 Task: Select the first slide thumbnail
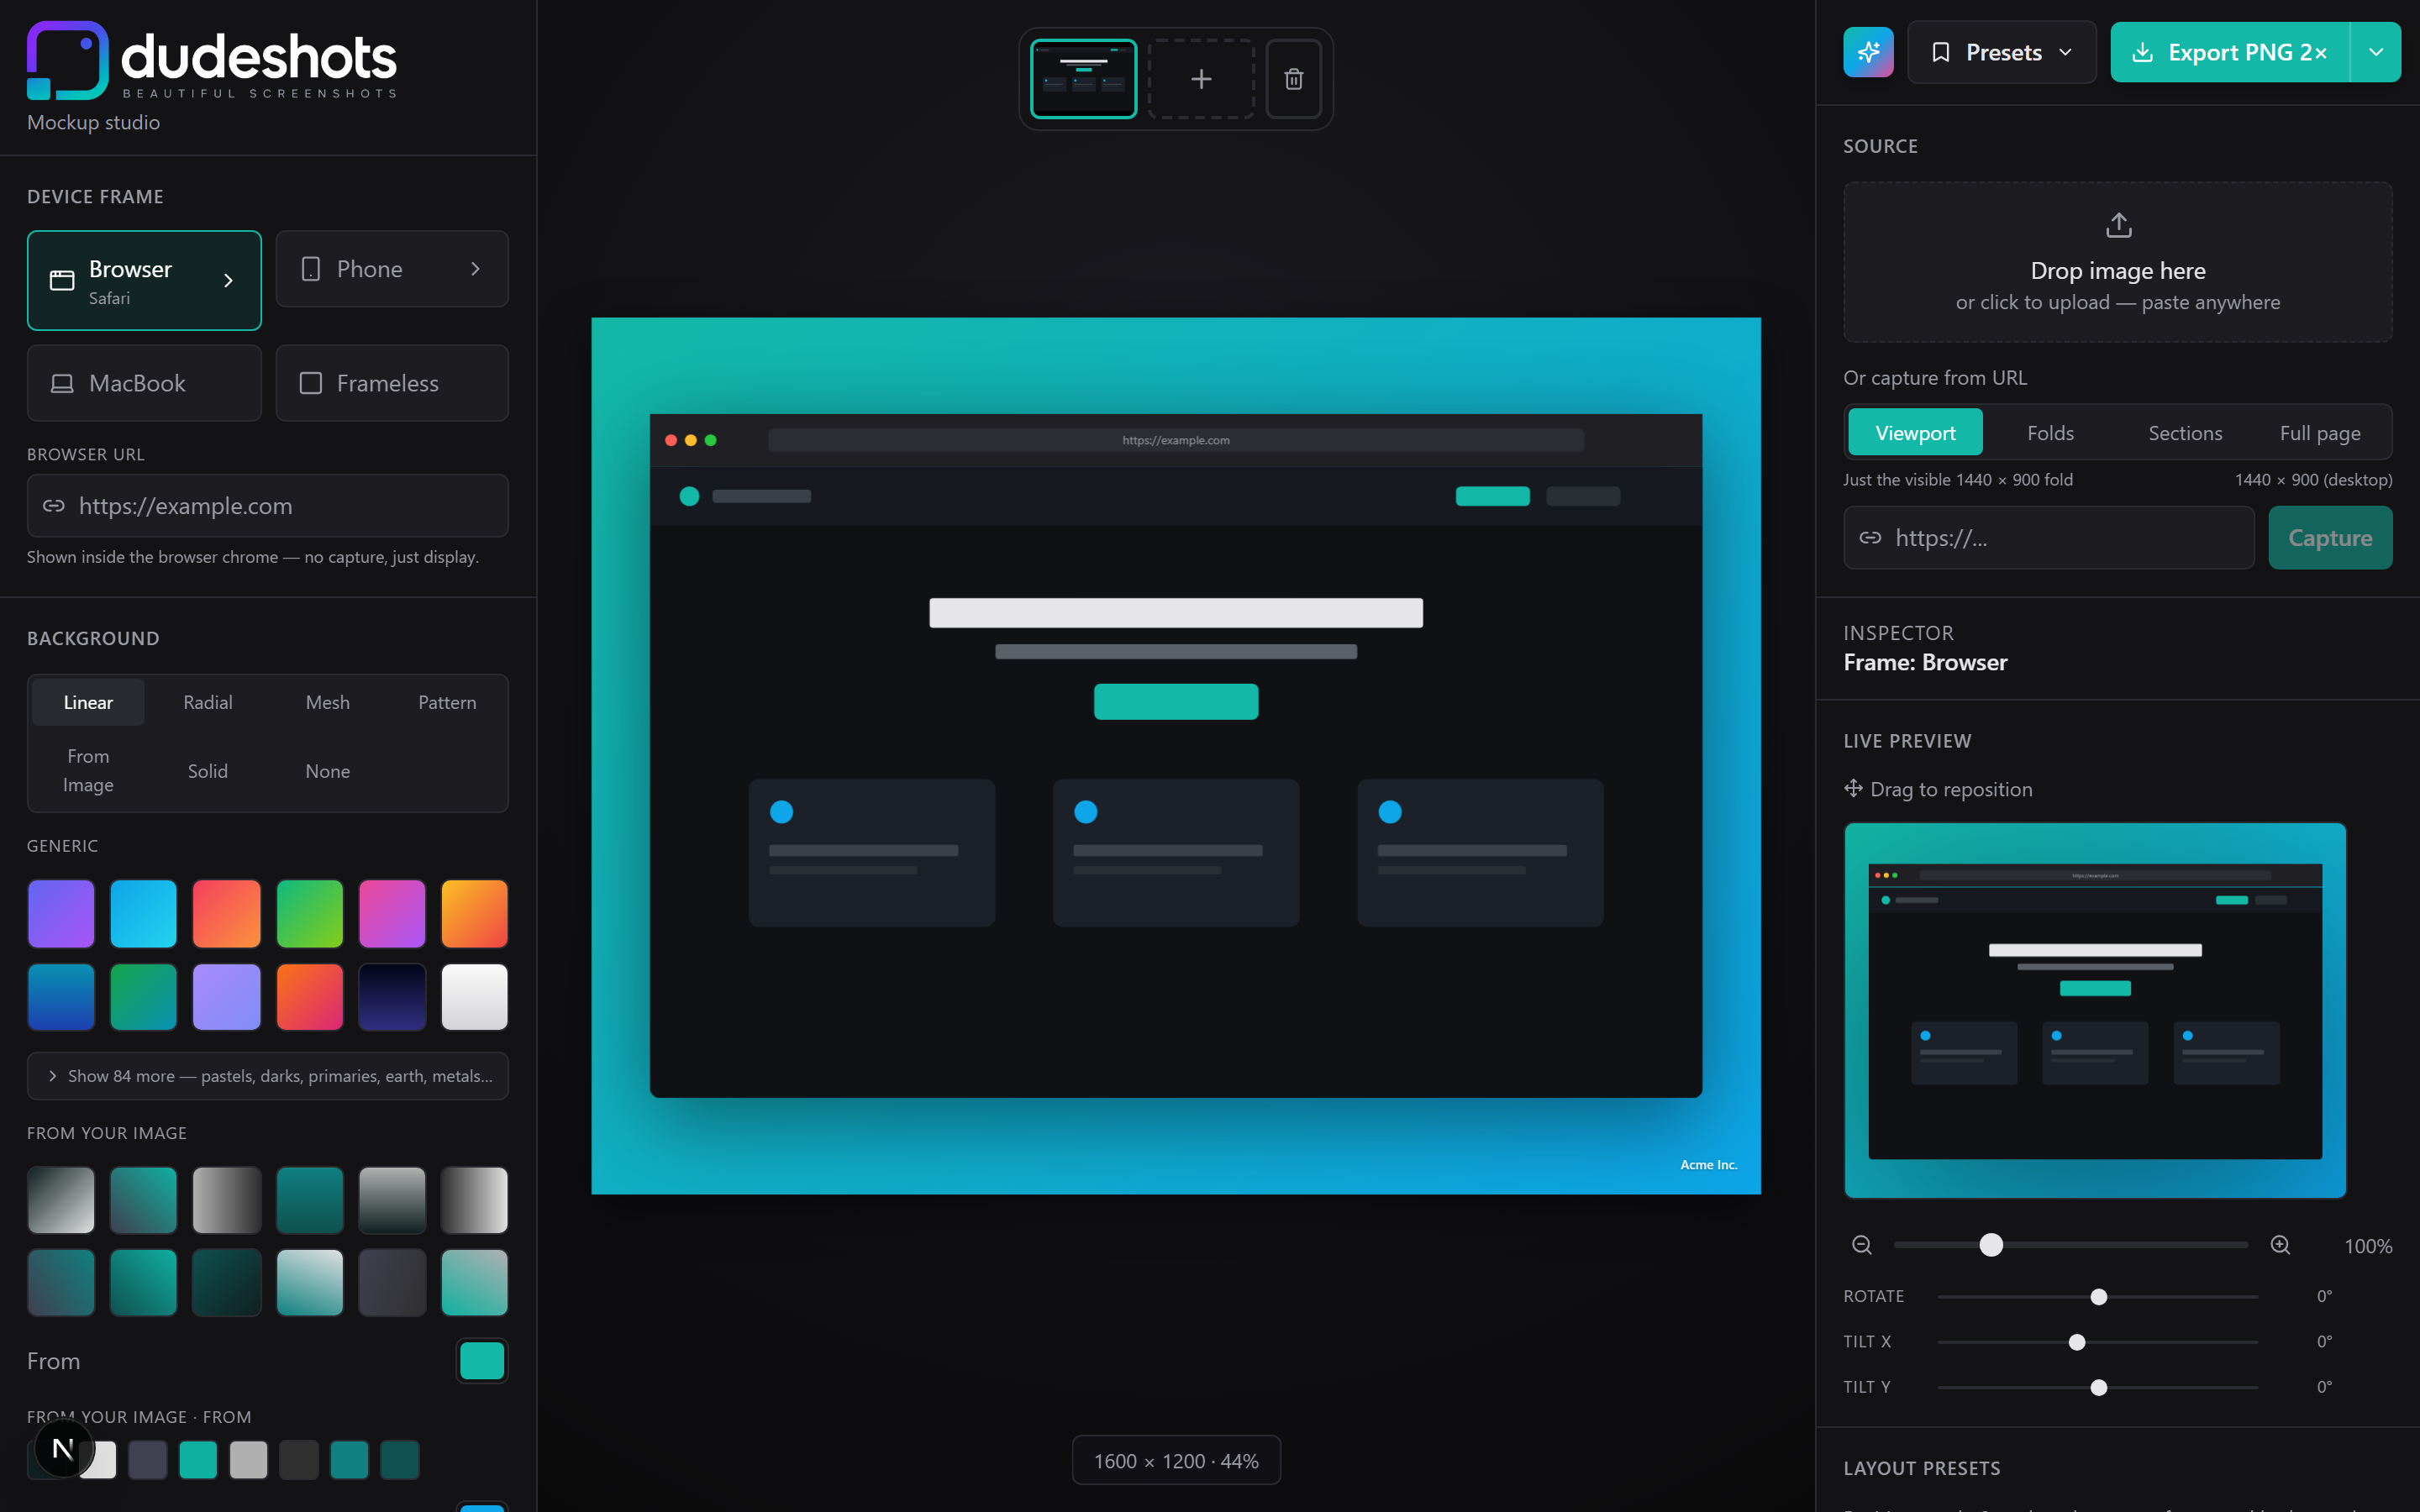coord(1083,79)
